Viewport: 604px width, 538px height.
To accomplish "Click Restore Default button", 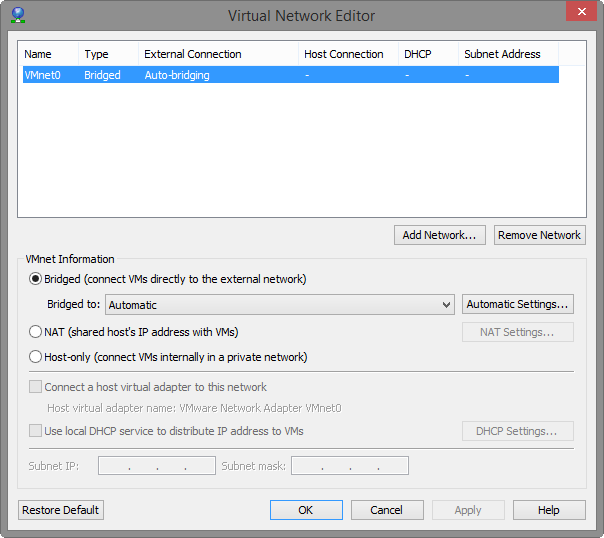I will pyautogui.click(x=61, y=510).
